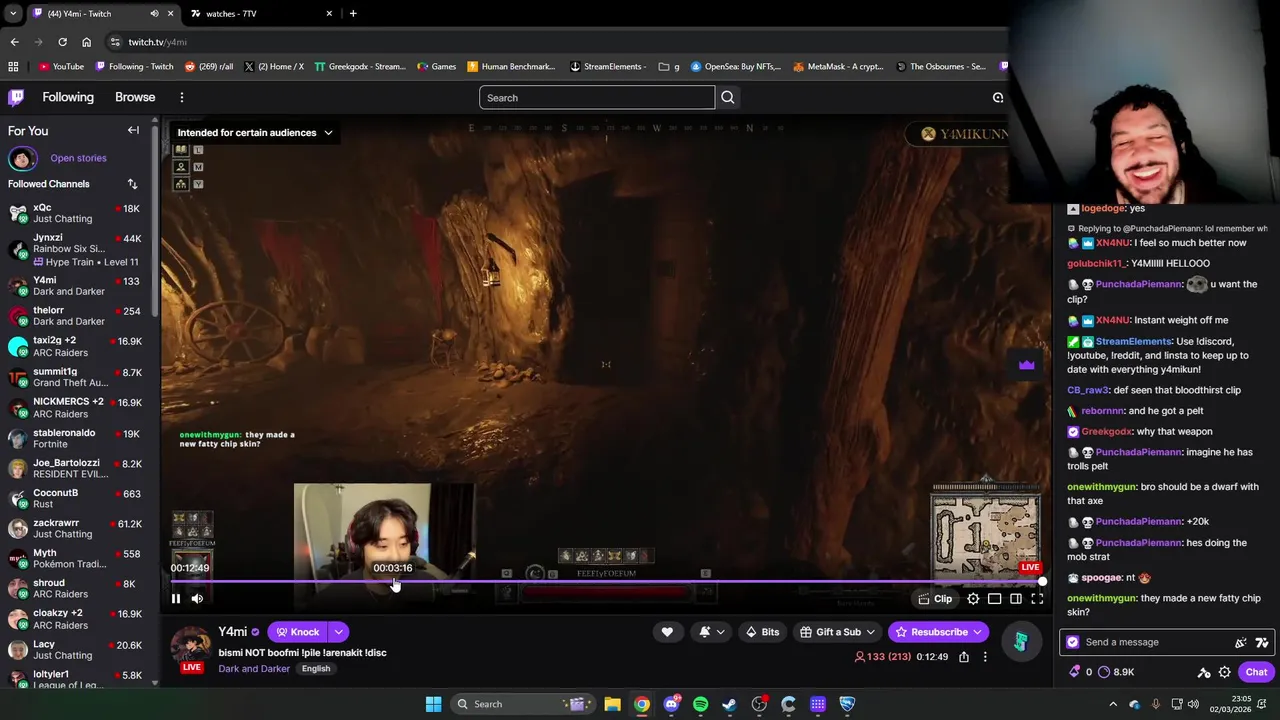Open Bits balance icon in chat
Viewport: 1280px width, 720px height.
coord(1081,672)
